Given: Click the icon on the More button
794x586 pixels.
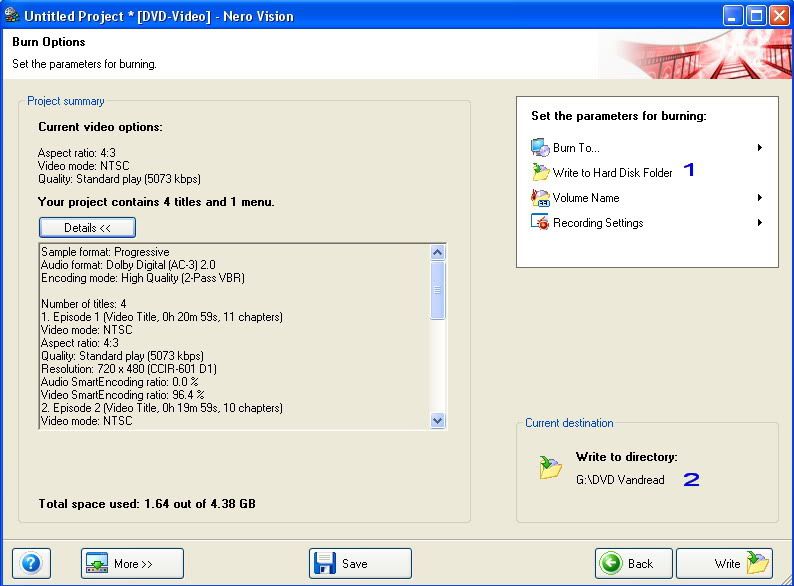Looking at the screenshot, I should point(97,563).
